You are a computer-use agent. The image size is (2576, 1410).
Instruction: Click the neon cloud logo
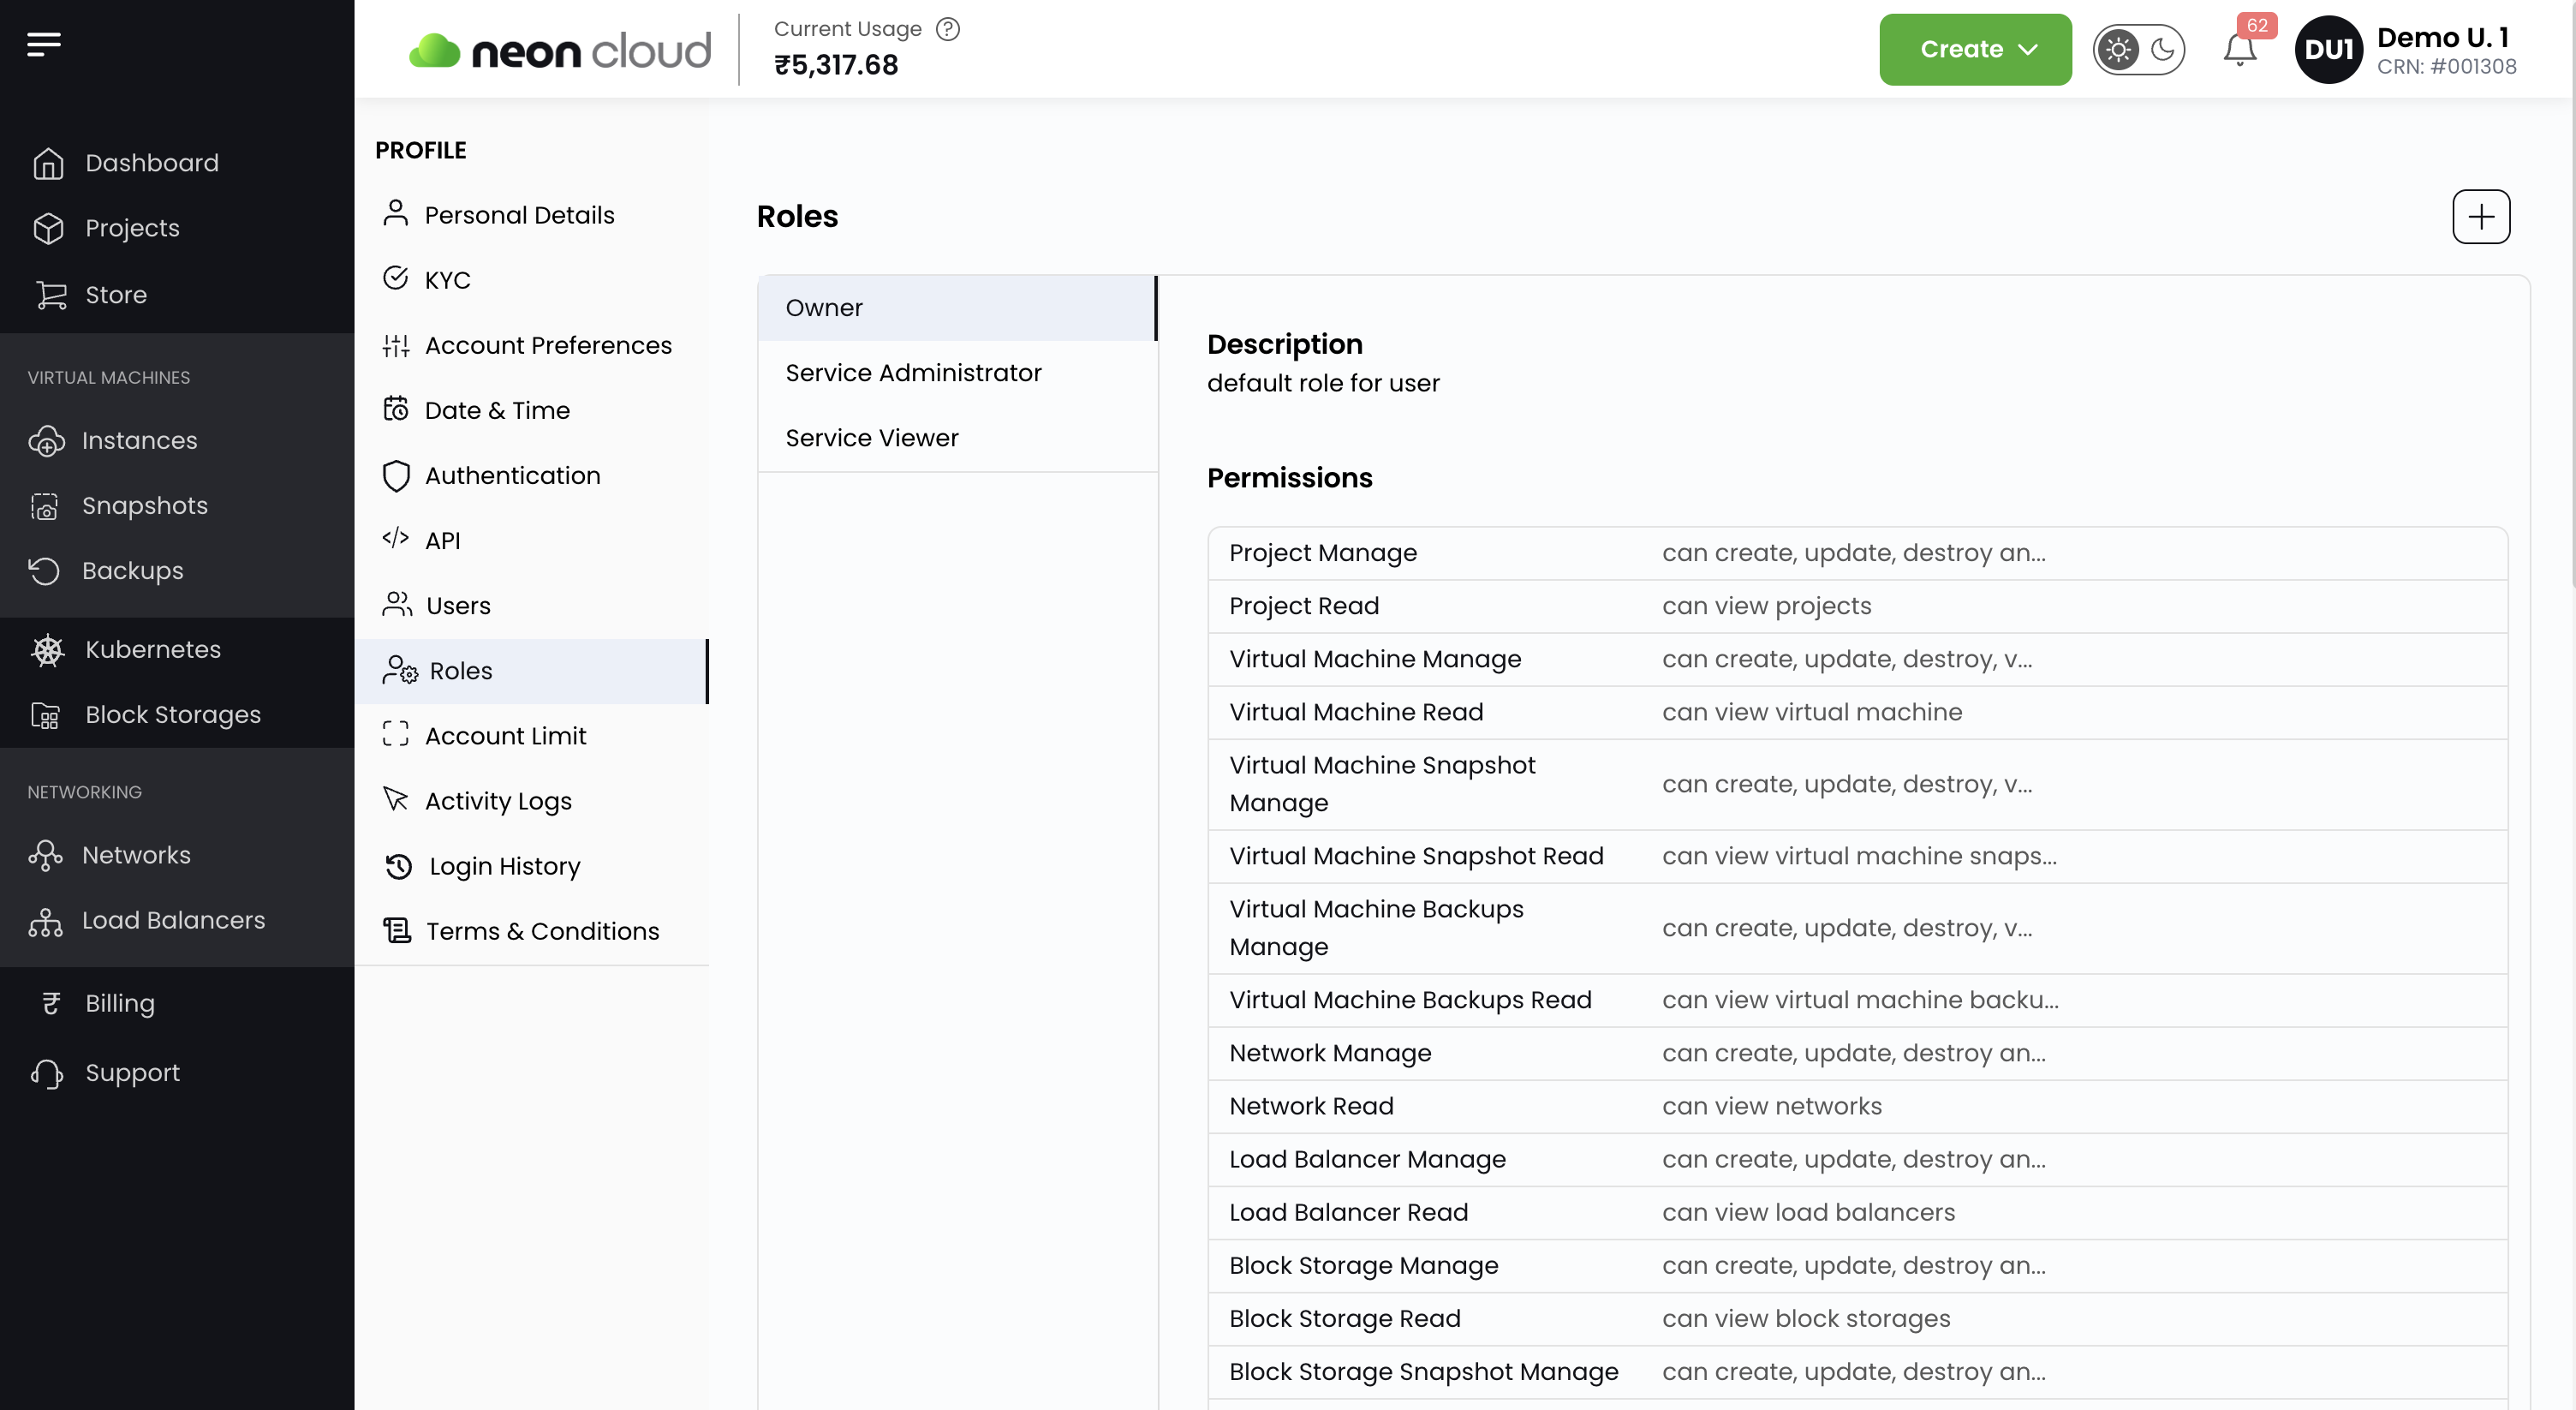tap(560, 50)
